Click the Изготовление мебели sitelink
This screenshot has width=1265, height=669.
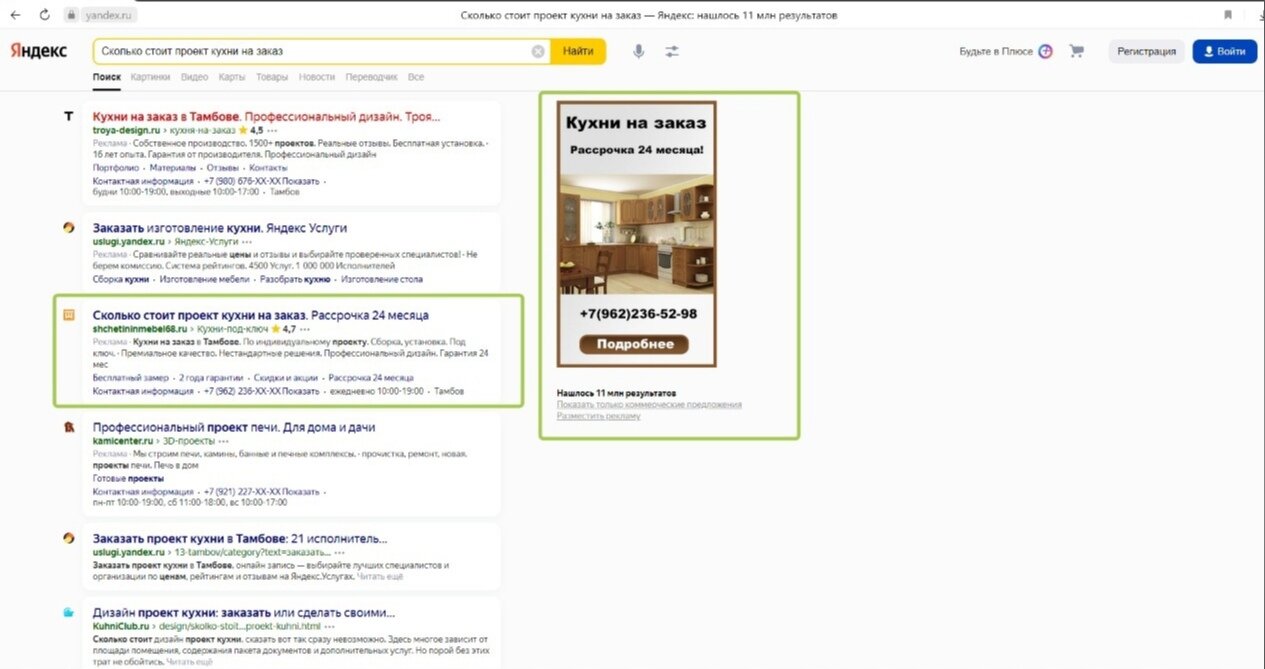204,279
